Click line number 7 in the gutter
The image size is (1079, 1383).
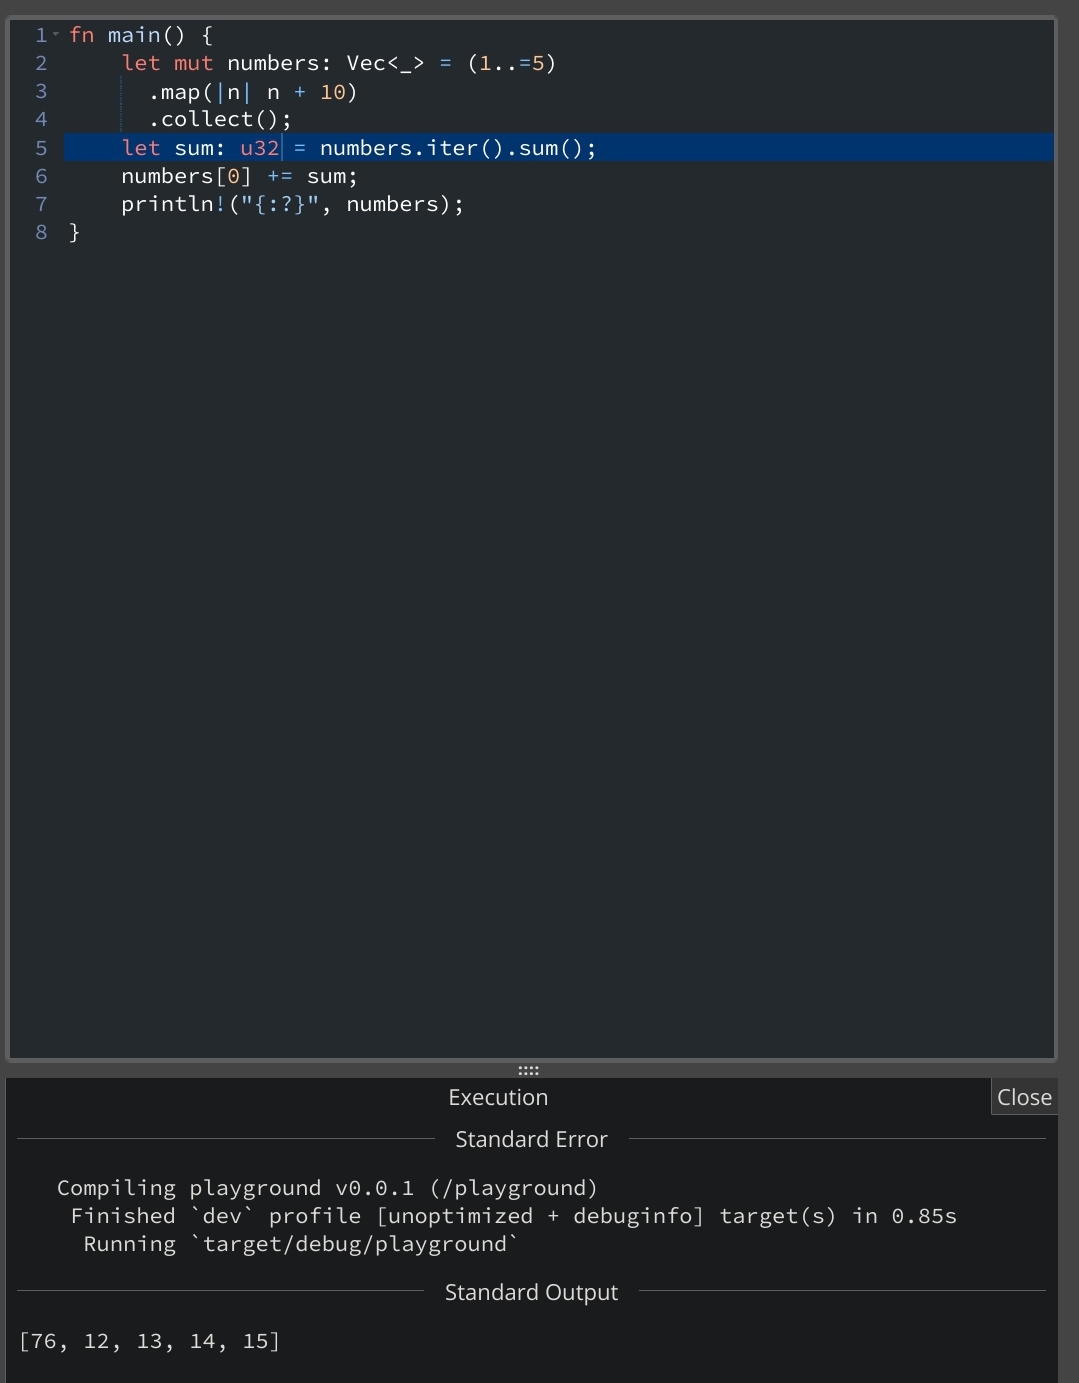pyautogui.click(x=41, y=204)
